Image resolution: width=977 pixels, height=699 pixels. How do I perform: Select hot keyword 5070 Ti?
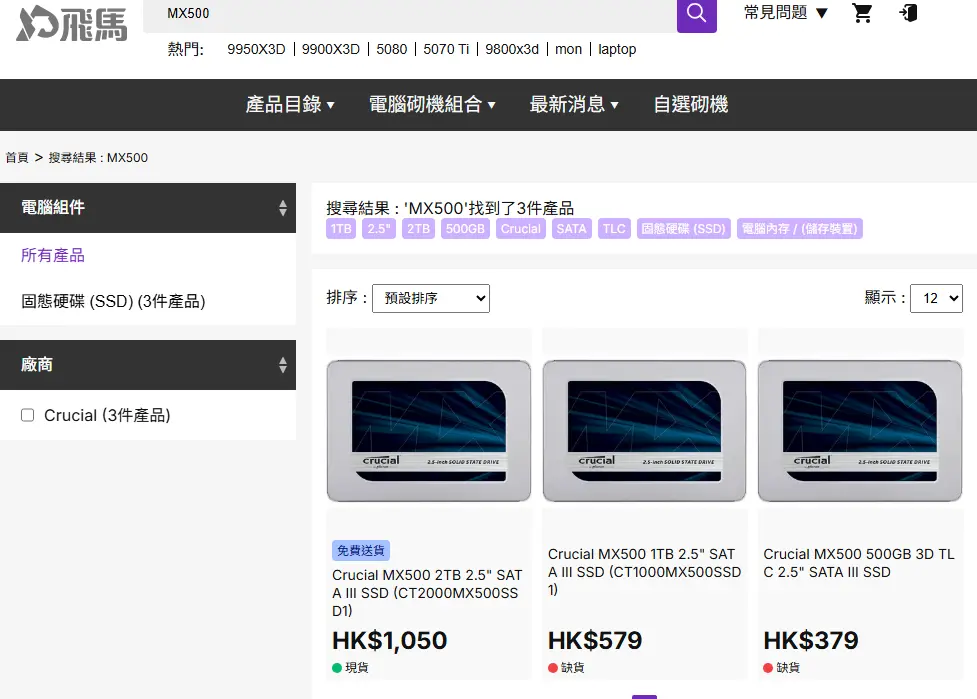pyautogui.click(x=446, y=49)
